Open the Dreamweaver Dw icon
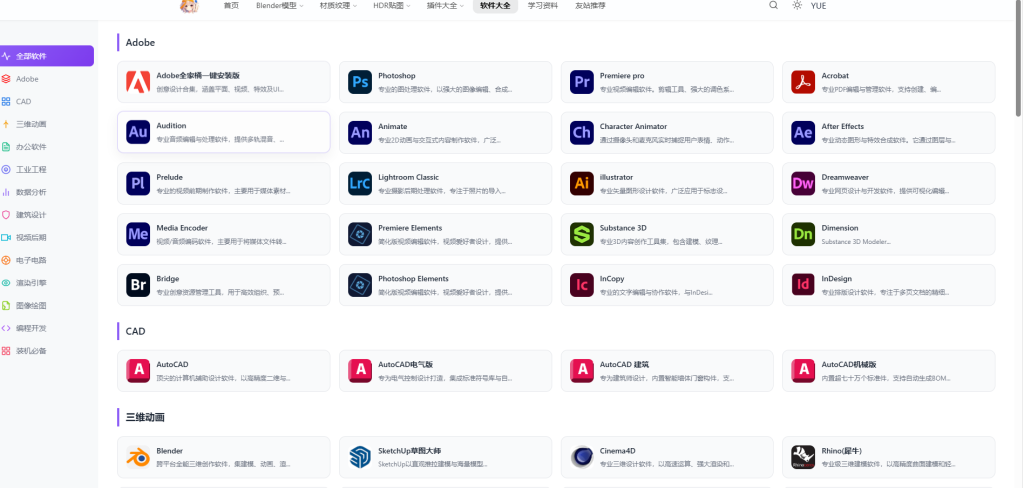 [803, 183]
